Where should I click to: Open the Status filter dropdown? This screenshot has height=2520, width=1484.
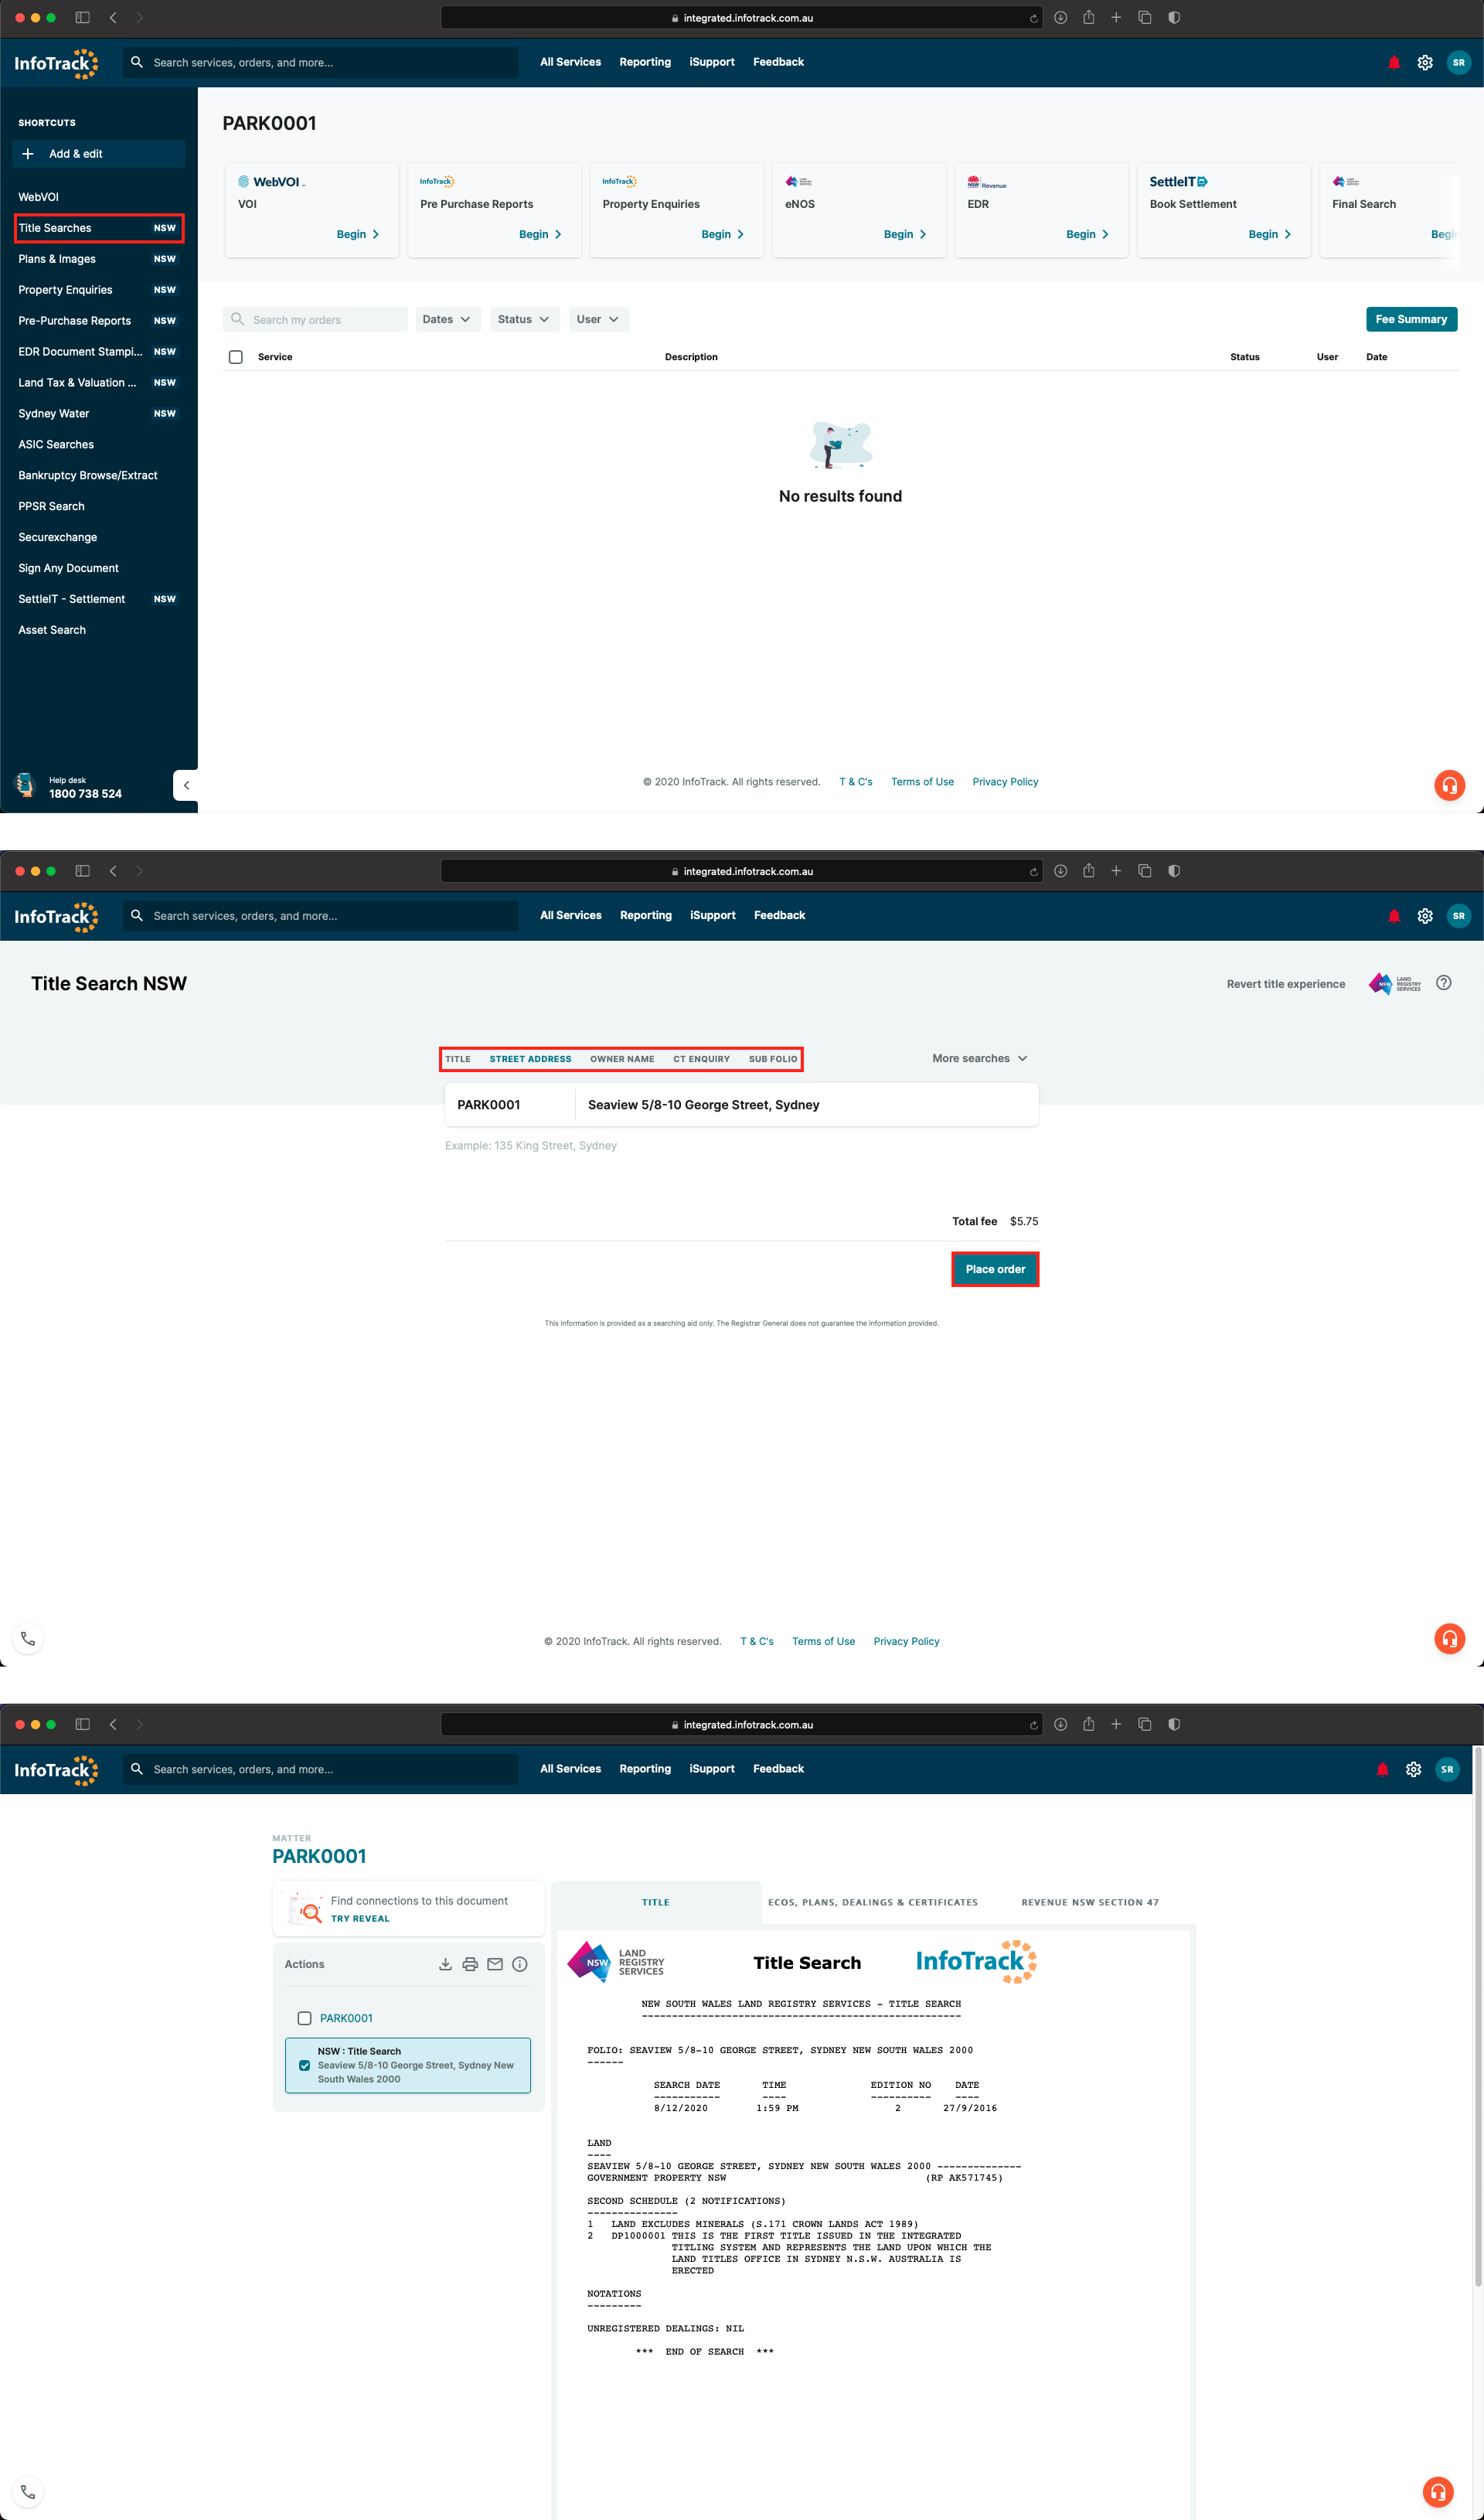pyautogui.click(x=524, y=319)
